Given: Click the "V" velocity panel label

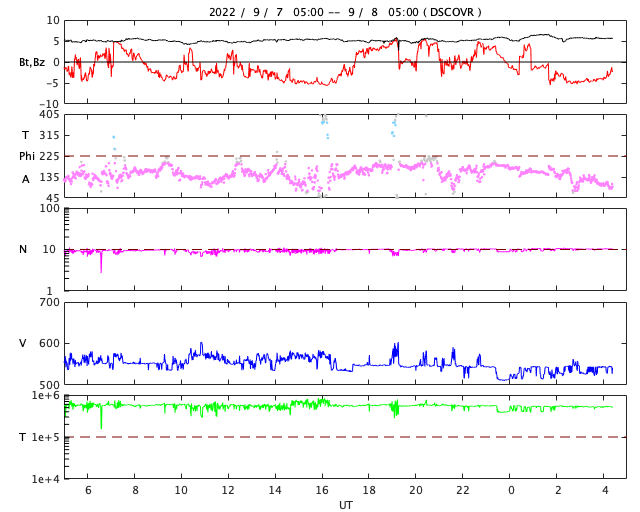Looking at the screenshot, I should pos(23,343).
